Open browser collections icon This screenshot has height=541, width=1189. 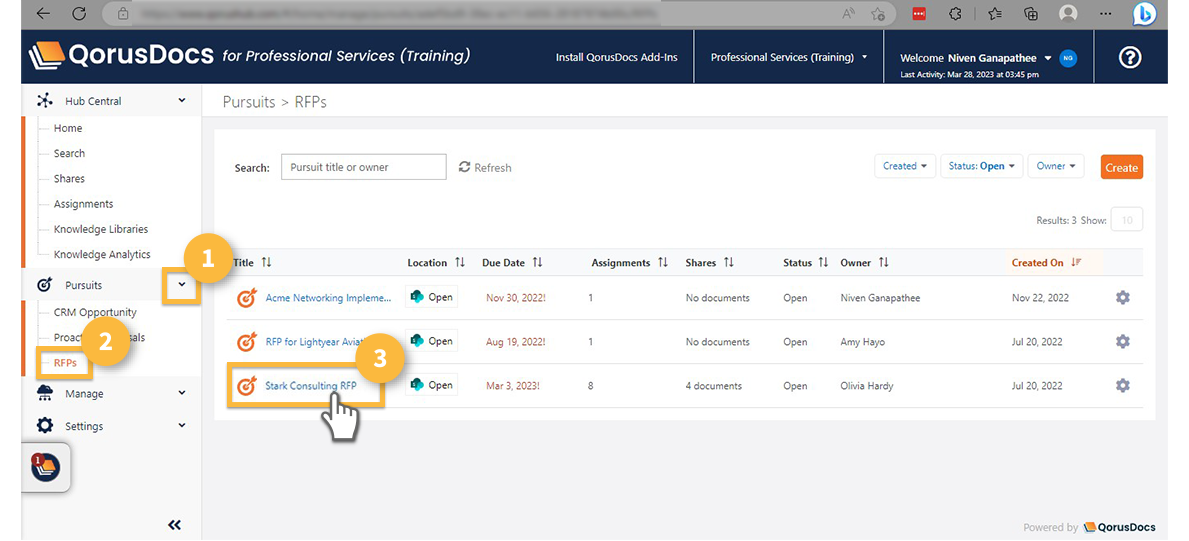tap(1031, 14)
